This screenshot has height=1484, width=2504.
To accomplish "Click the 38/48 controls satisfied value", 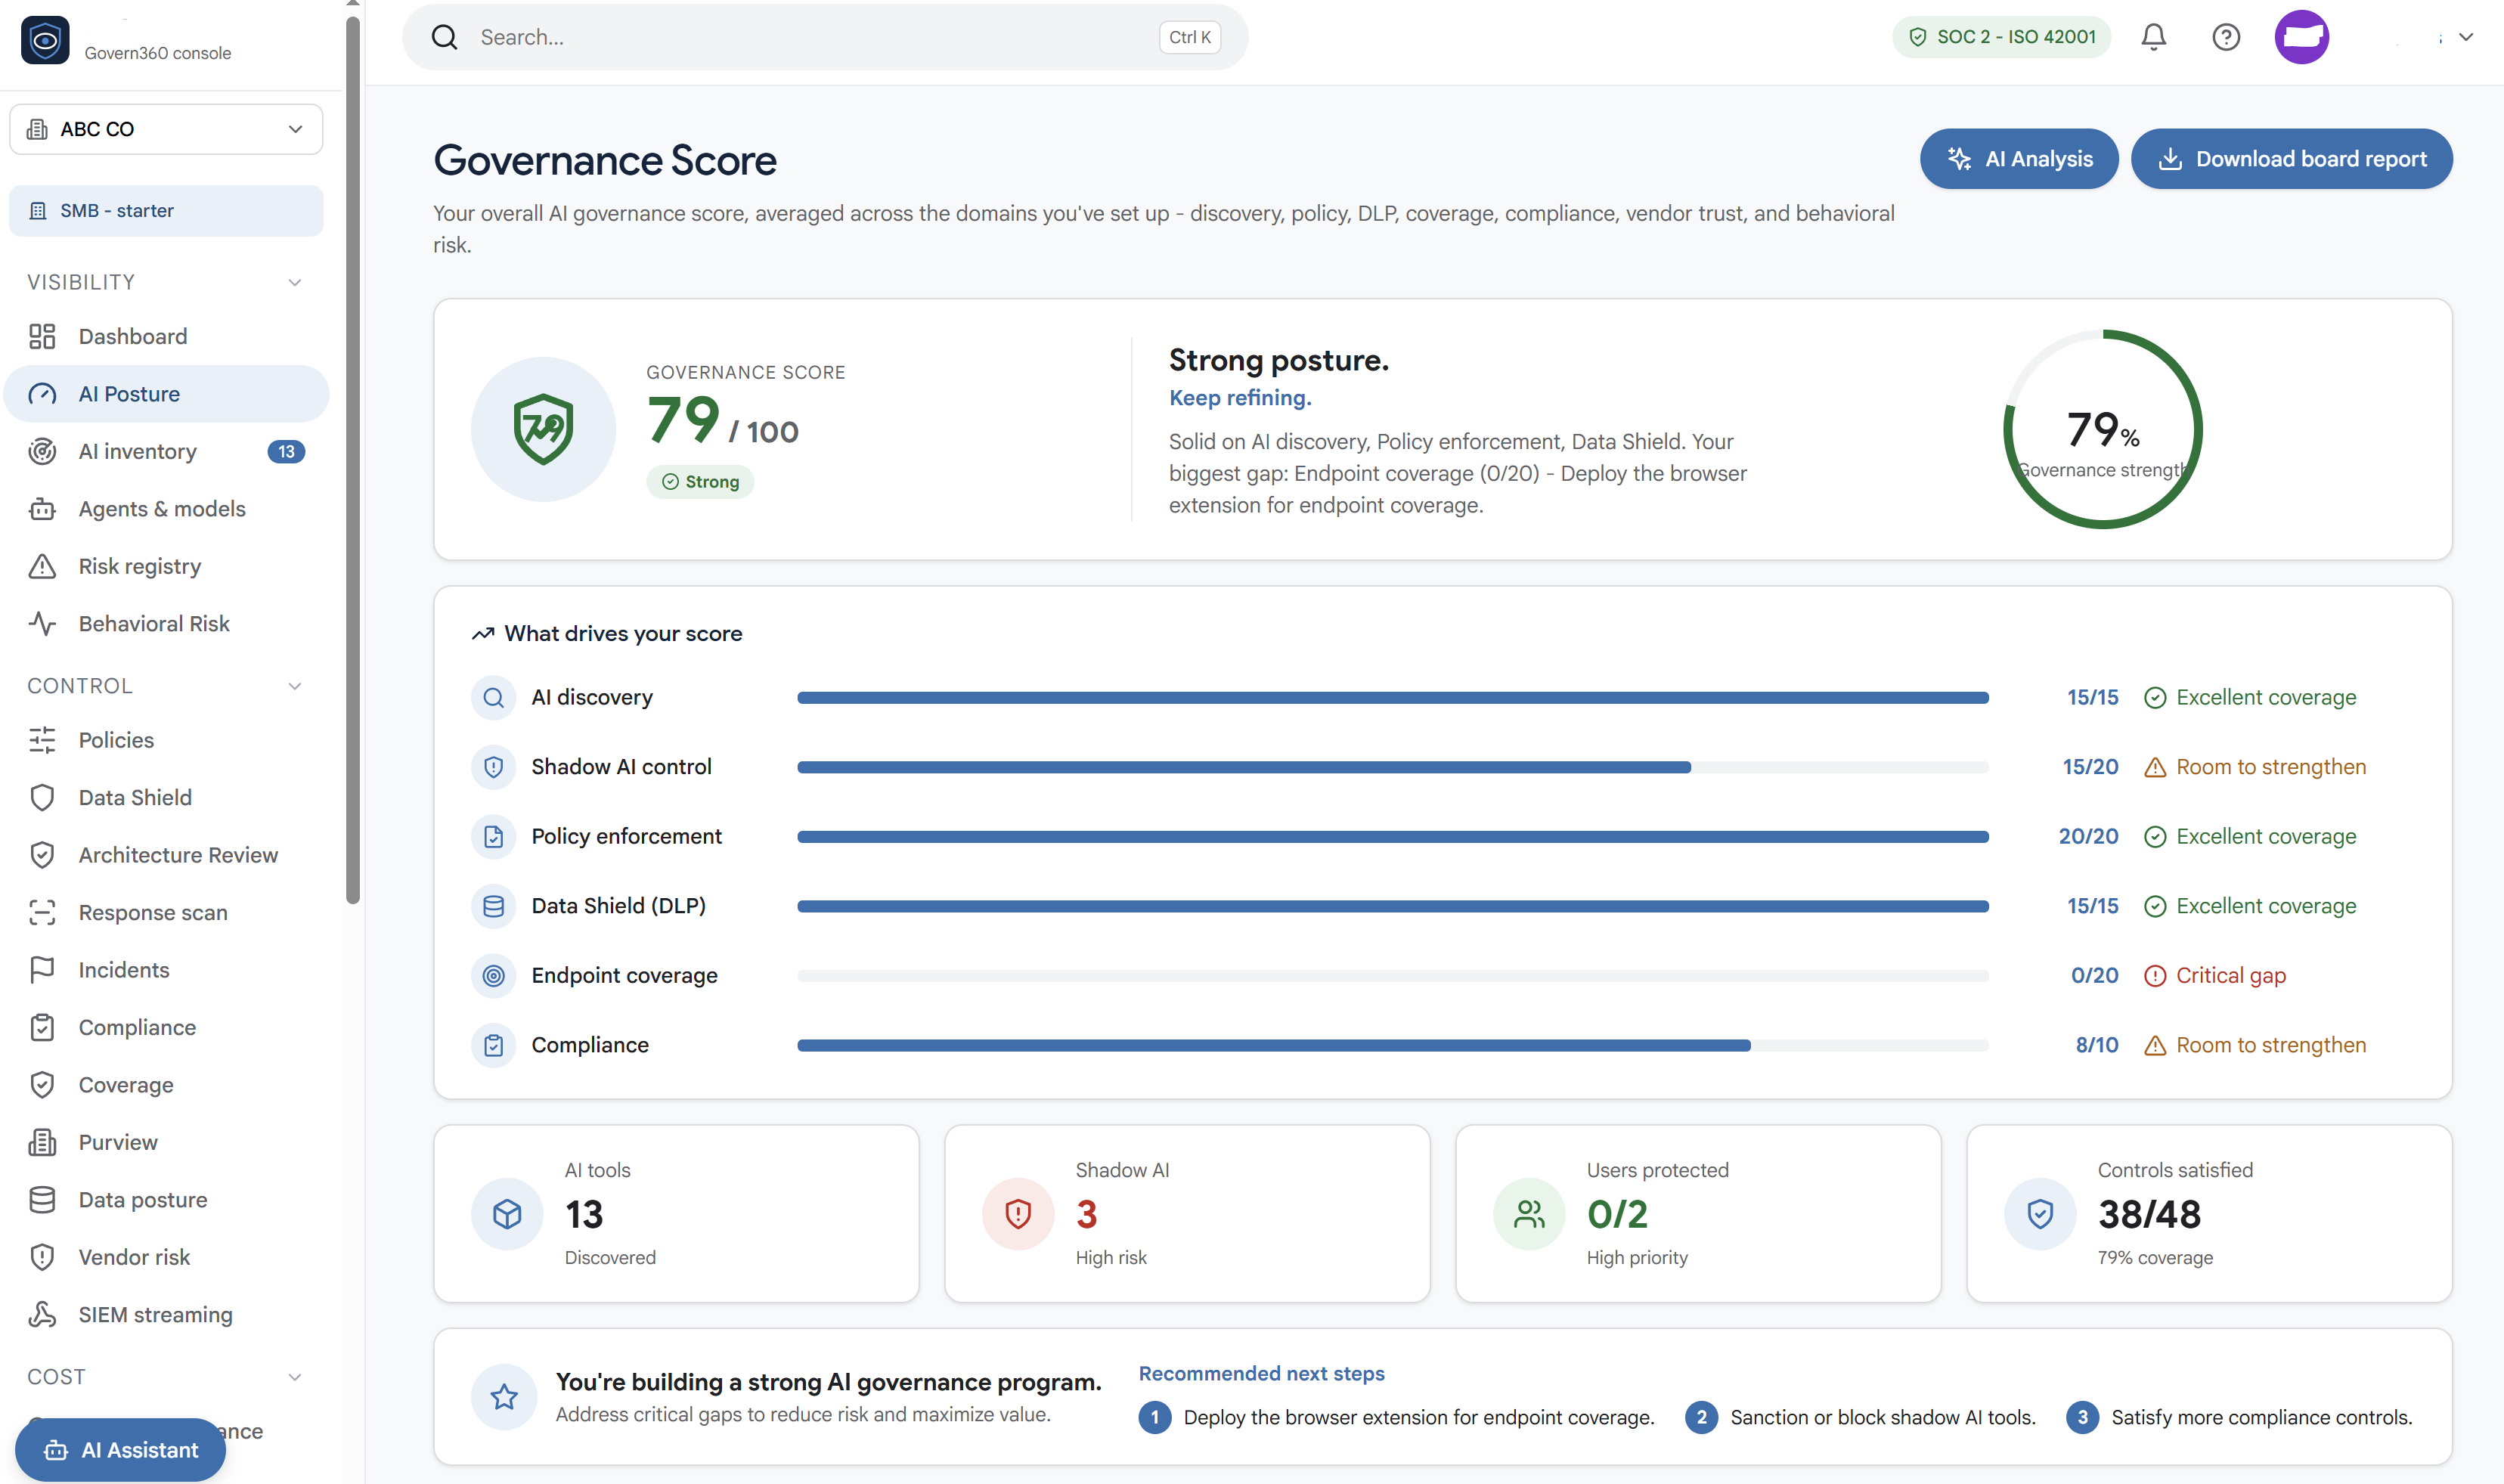I will pyautogui.click(x=2149, y=1214).
